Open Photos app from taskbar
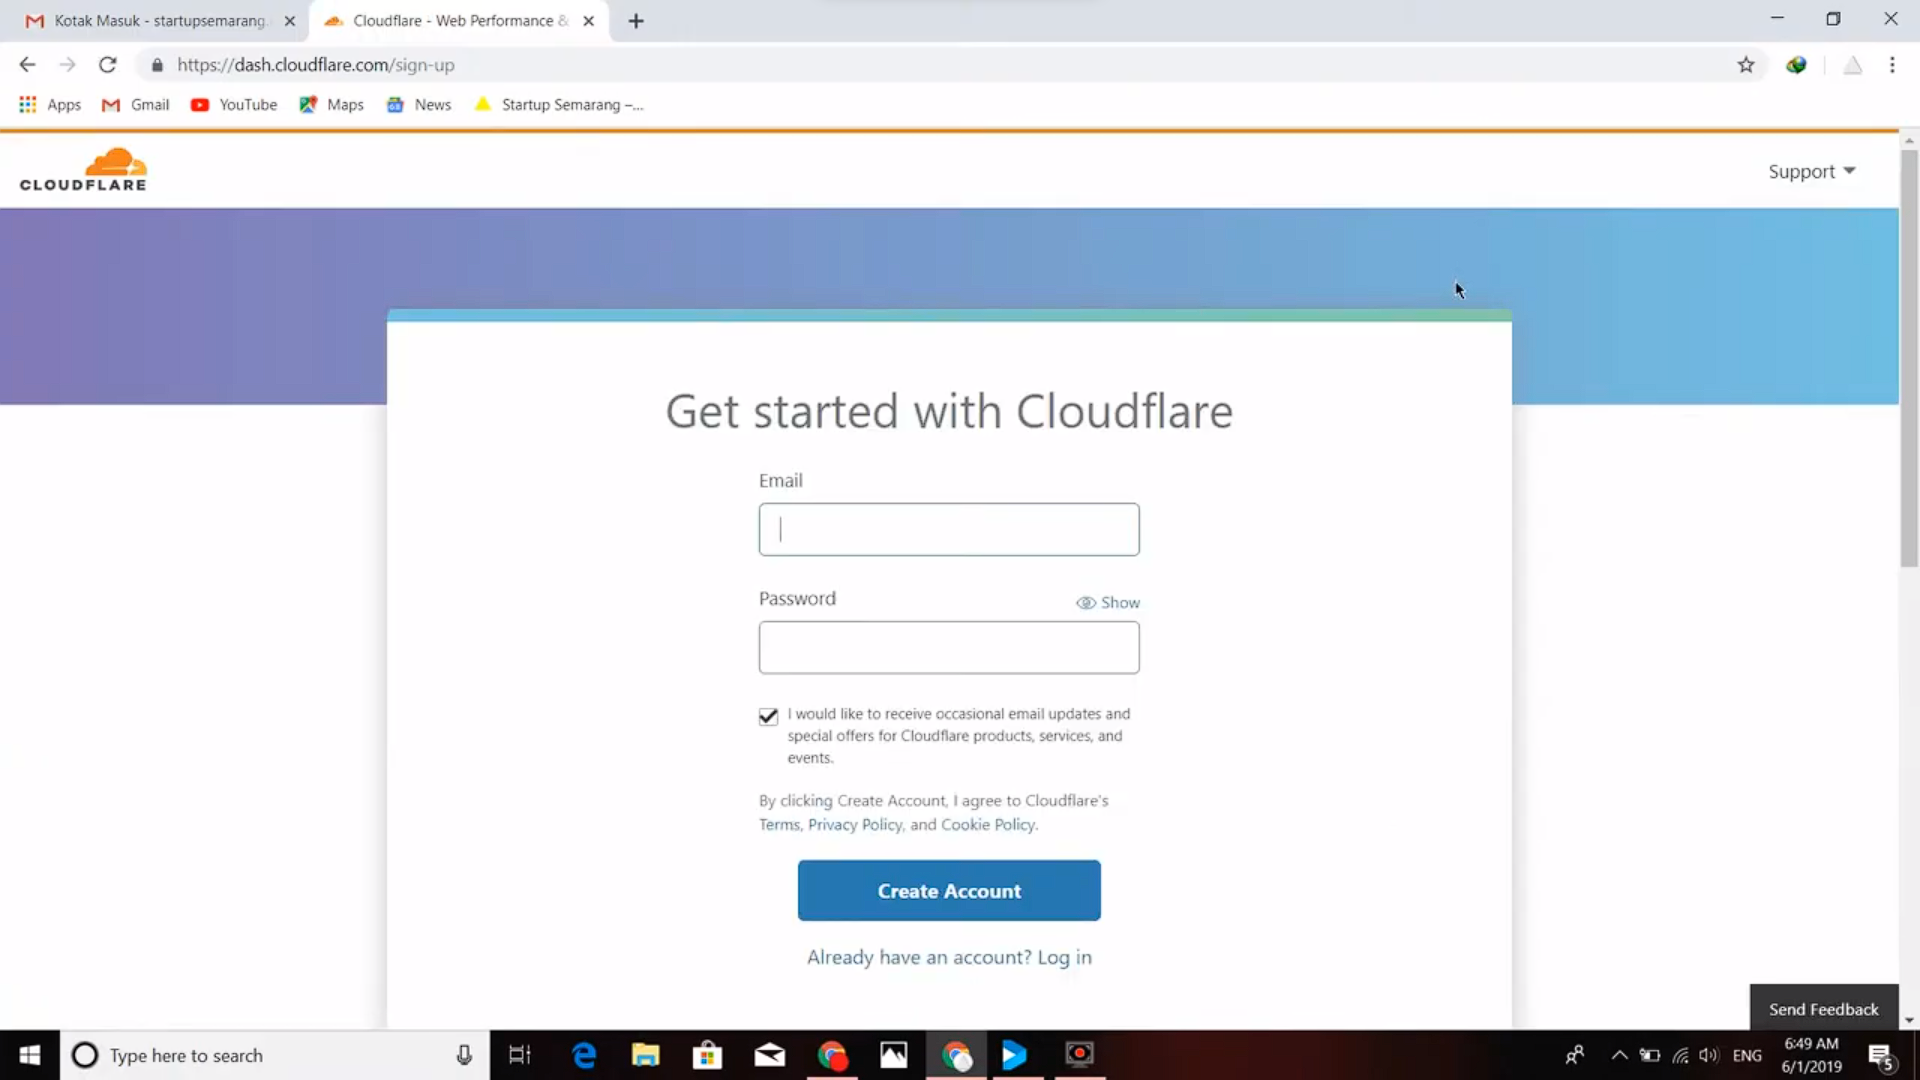Image resolution: width=1920 pixels, height=1080 pixels. click(894, 1055)
